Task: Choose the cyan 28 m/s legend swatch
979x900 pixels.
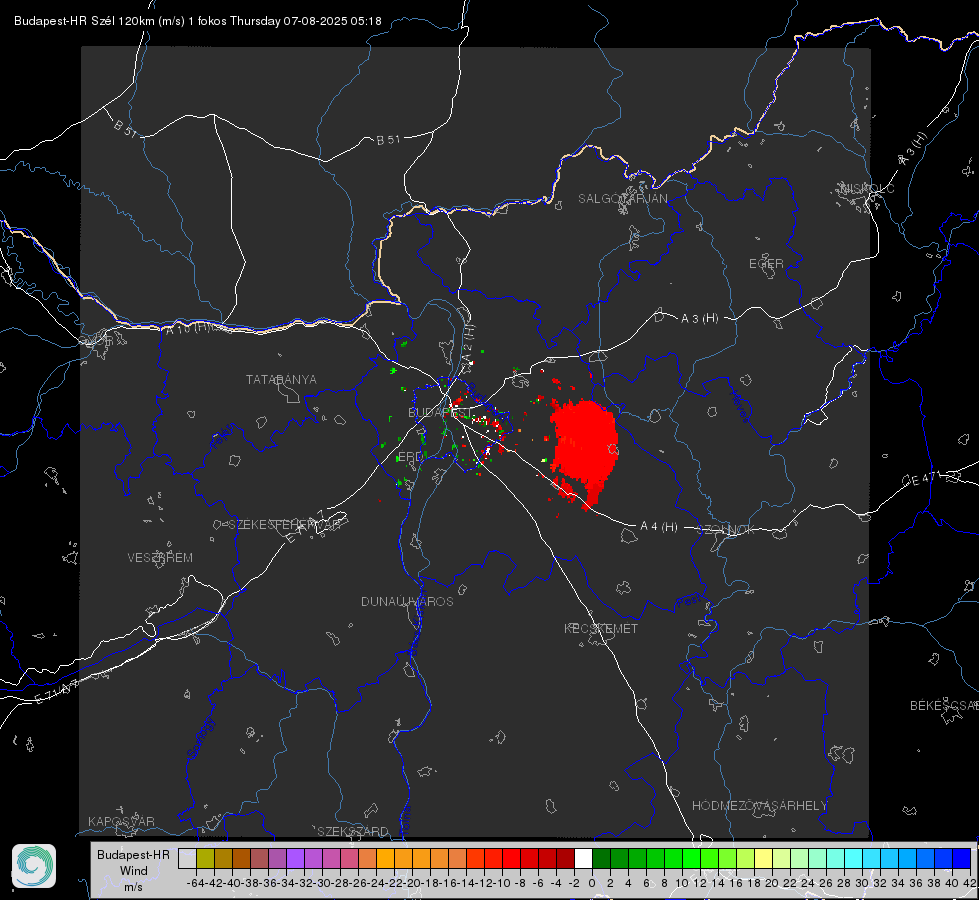Action: [854, 858]
